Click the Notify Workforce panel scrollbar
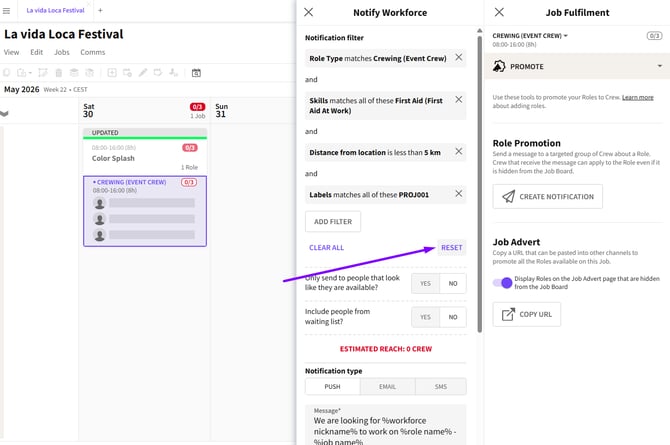Viewport: 670px width, 445px height. pyautogui.click(x=479, y=184)
